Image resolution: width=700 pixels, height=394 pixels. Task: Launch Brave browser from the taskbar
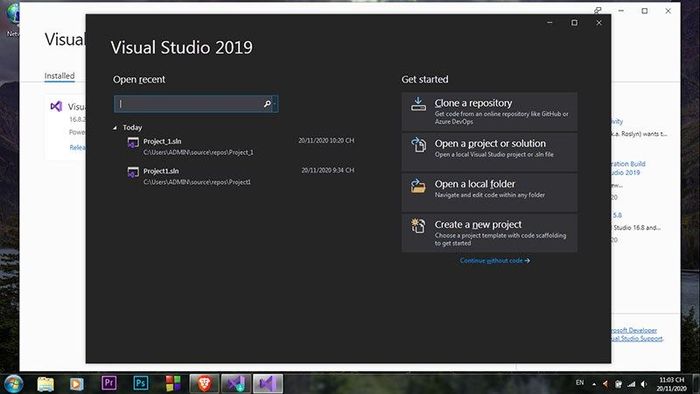coord(204,383)
